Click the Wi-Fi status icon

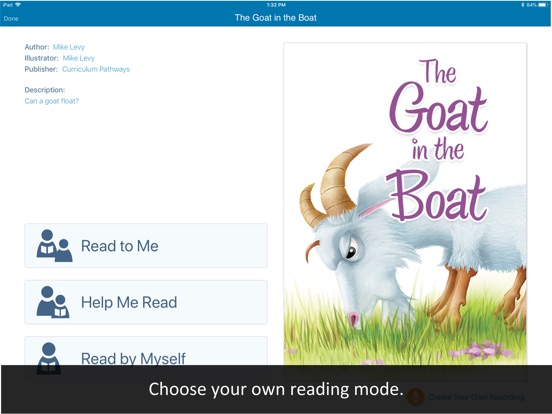click(x=18, y=5)
